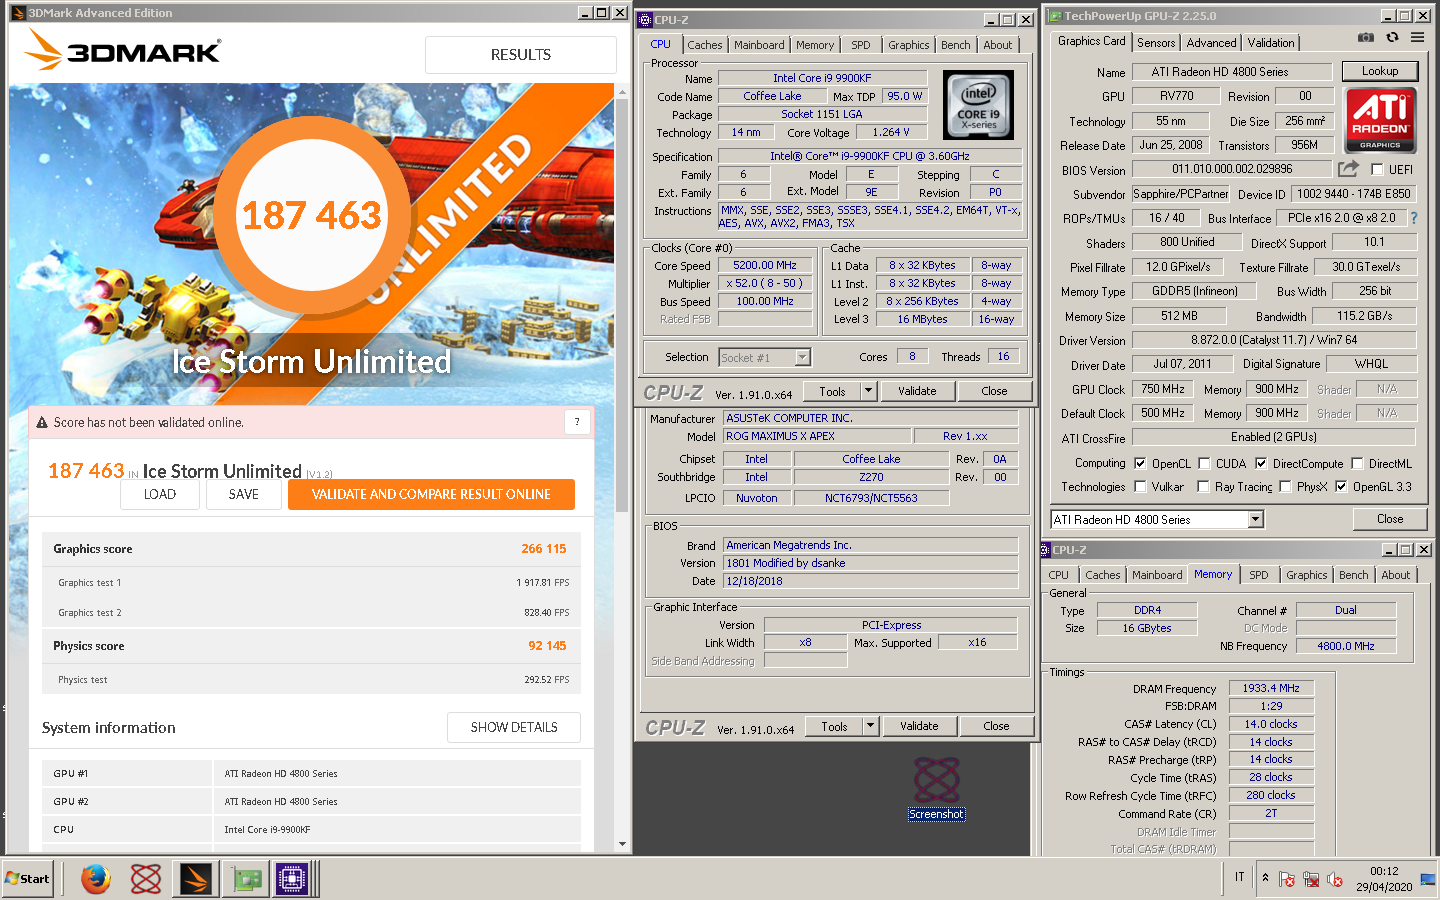Toggle the OpenCL checkbox
This screenshot has height=900, width=1440.
pos(1140,463)
